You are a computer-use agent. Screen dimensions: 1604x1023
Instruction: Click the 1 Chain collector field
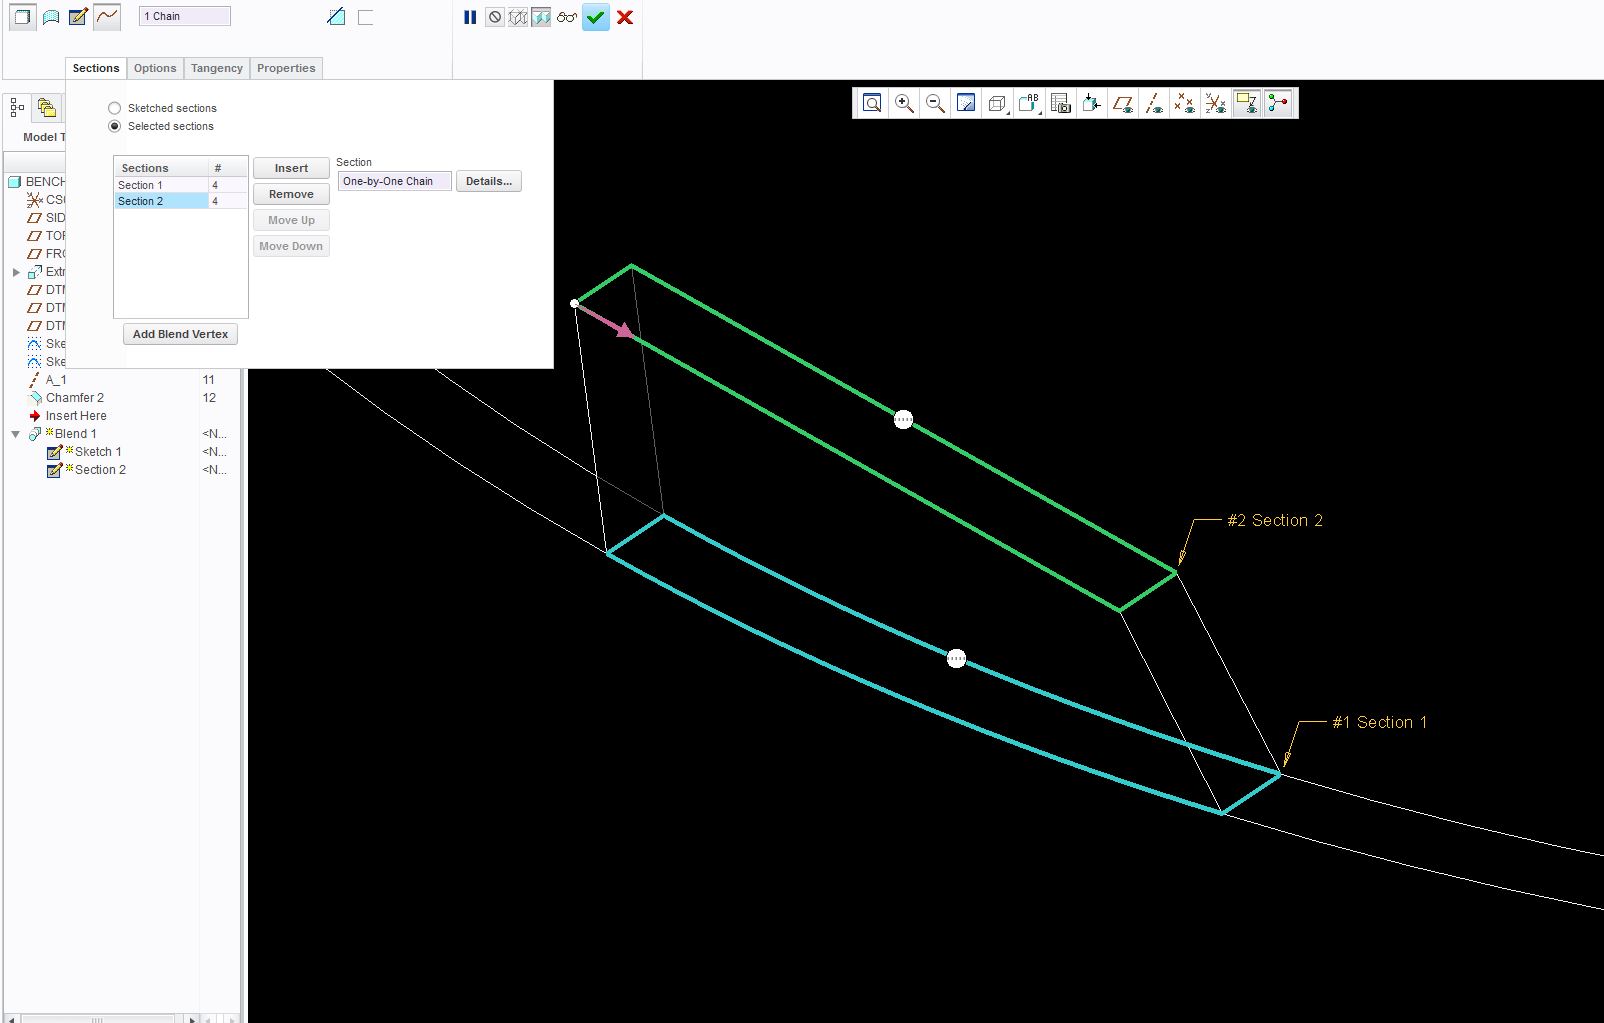point(185,16)
